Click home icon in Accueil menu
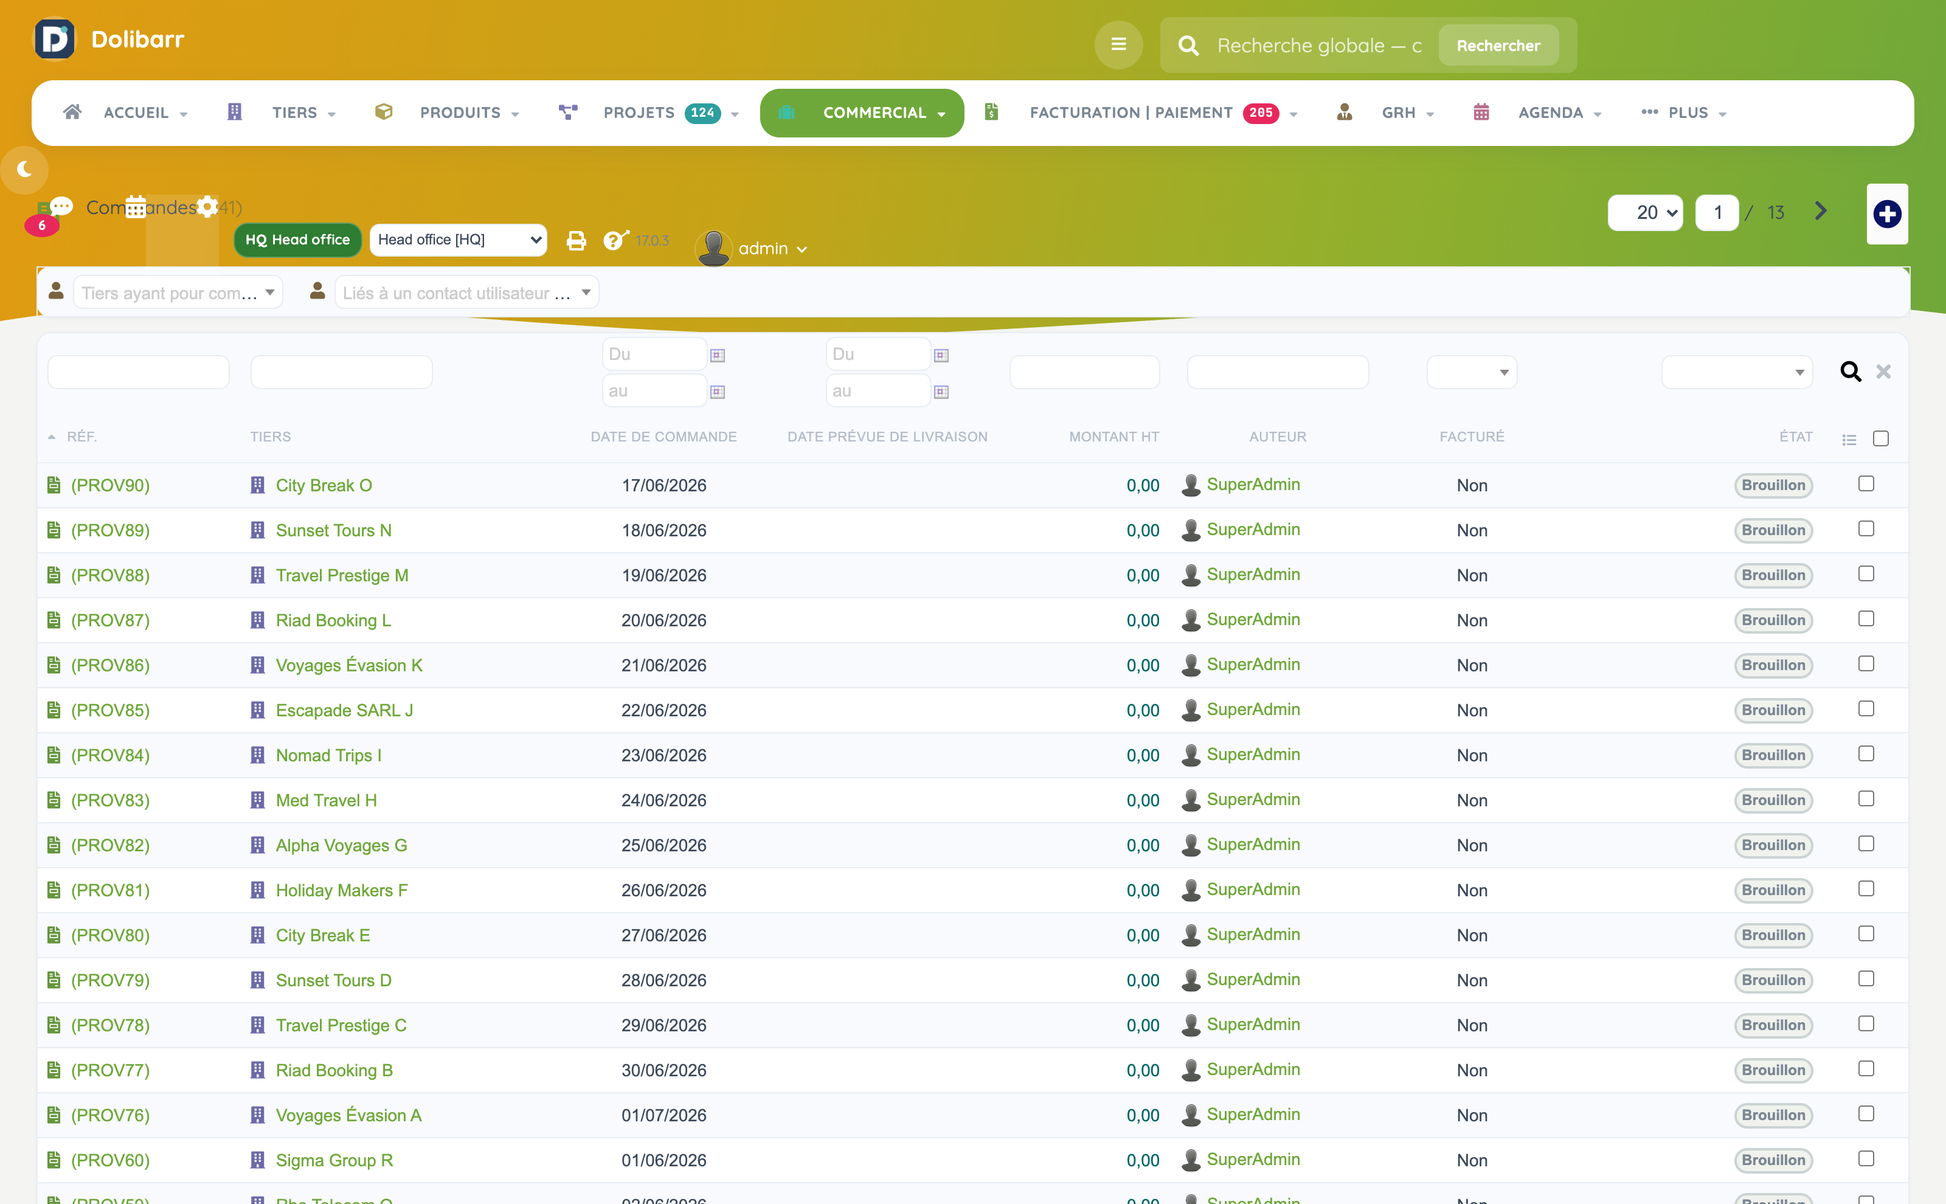Image resolution: width=1946 pixels, height=1204 pixels. 72,112
